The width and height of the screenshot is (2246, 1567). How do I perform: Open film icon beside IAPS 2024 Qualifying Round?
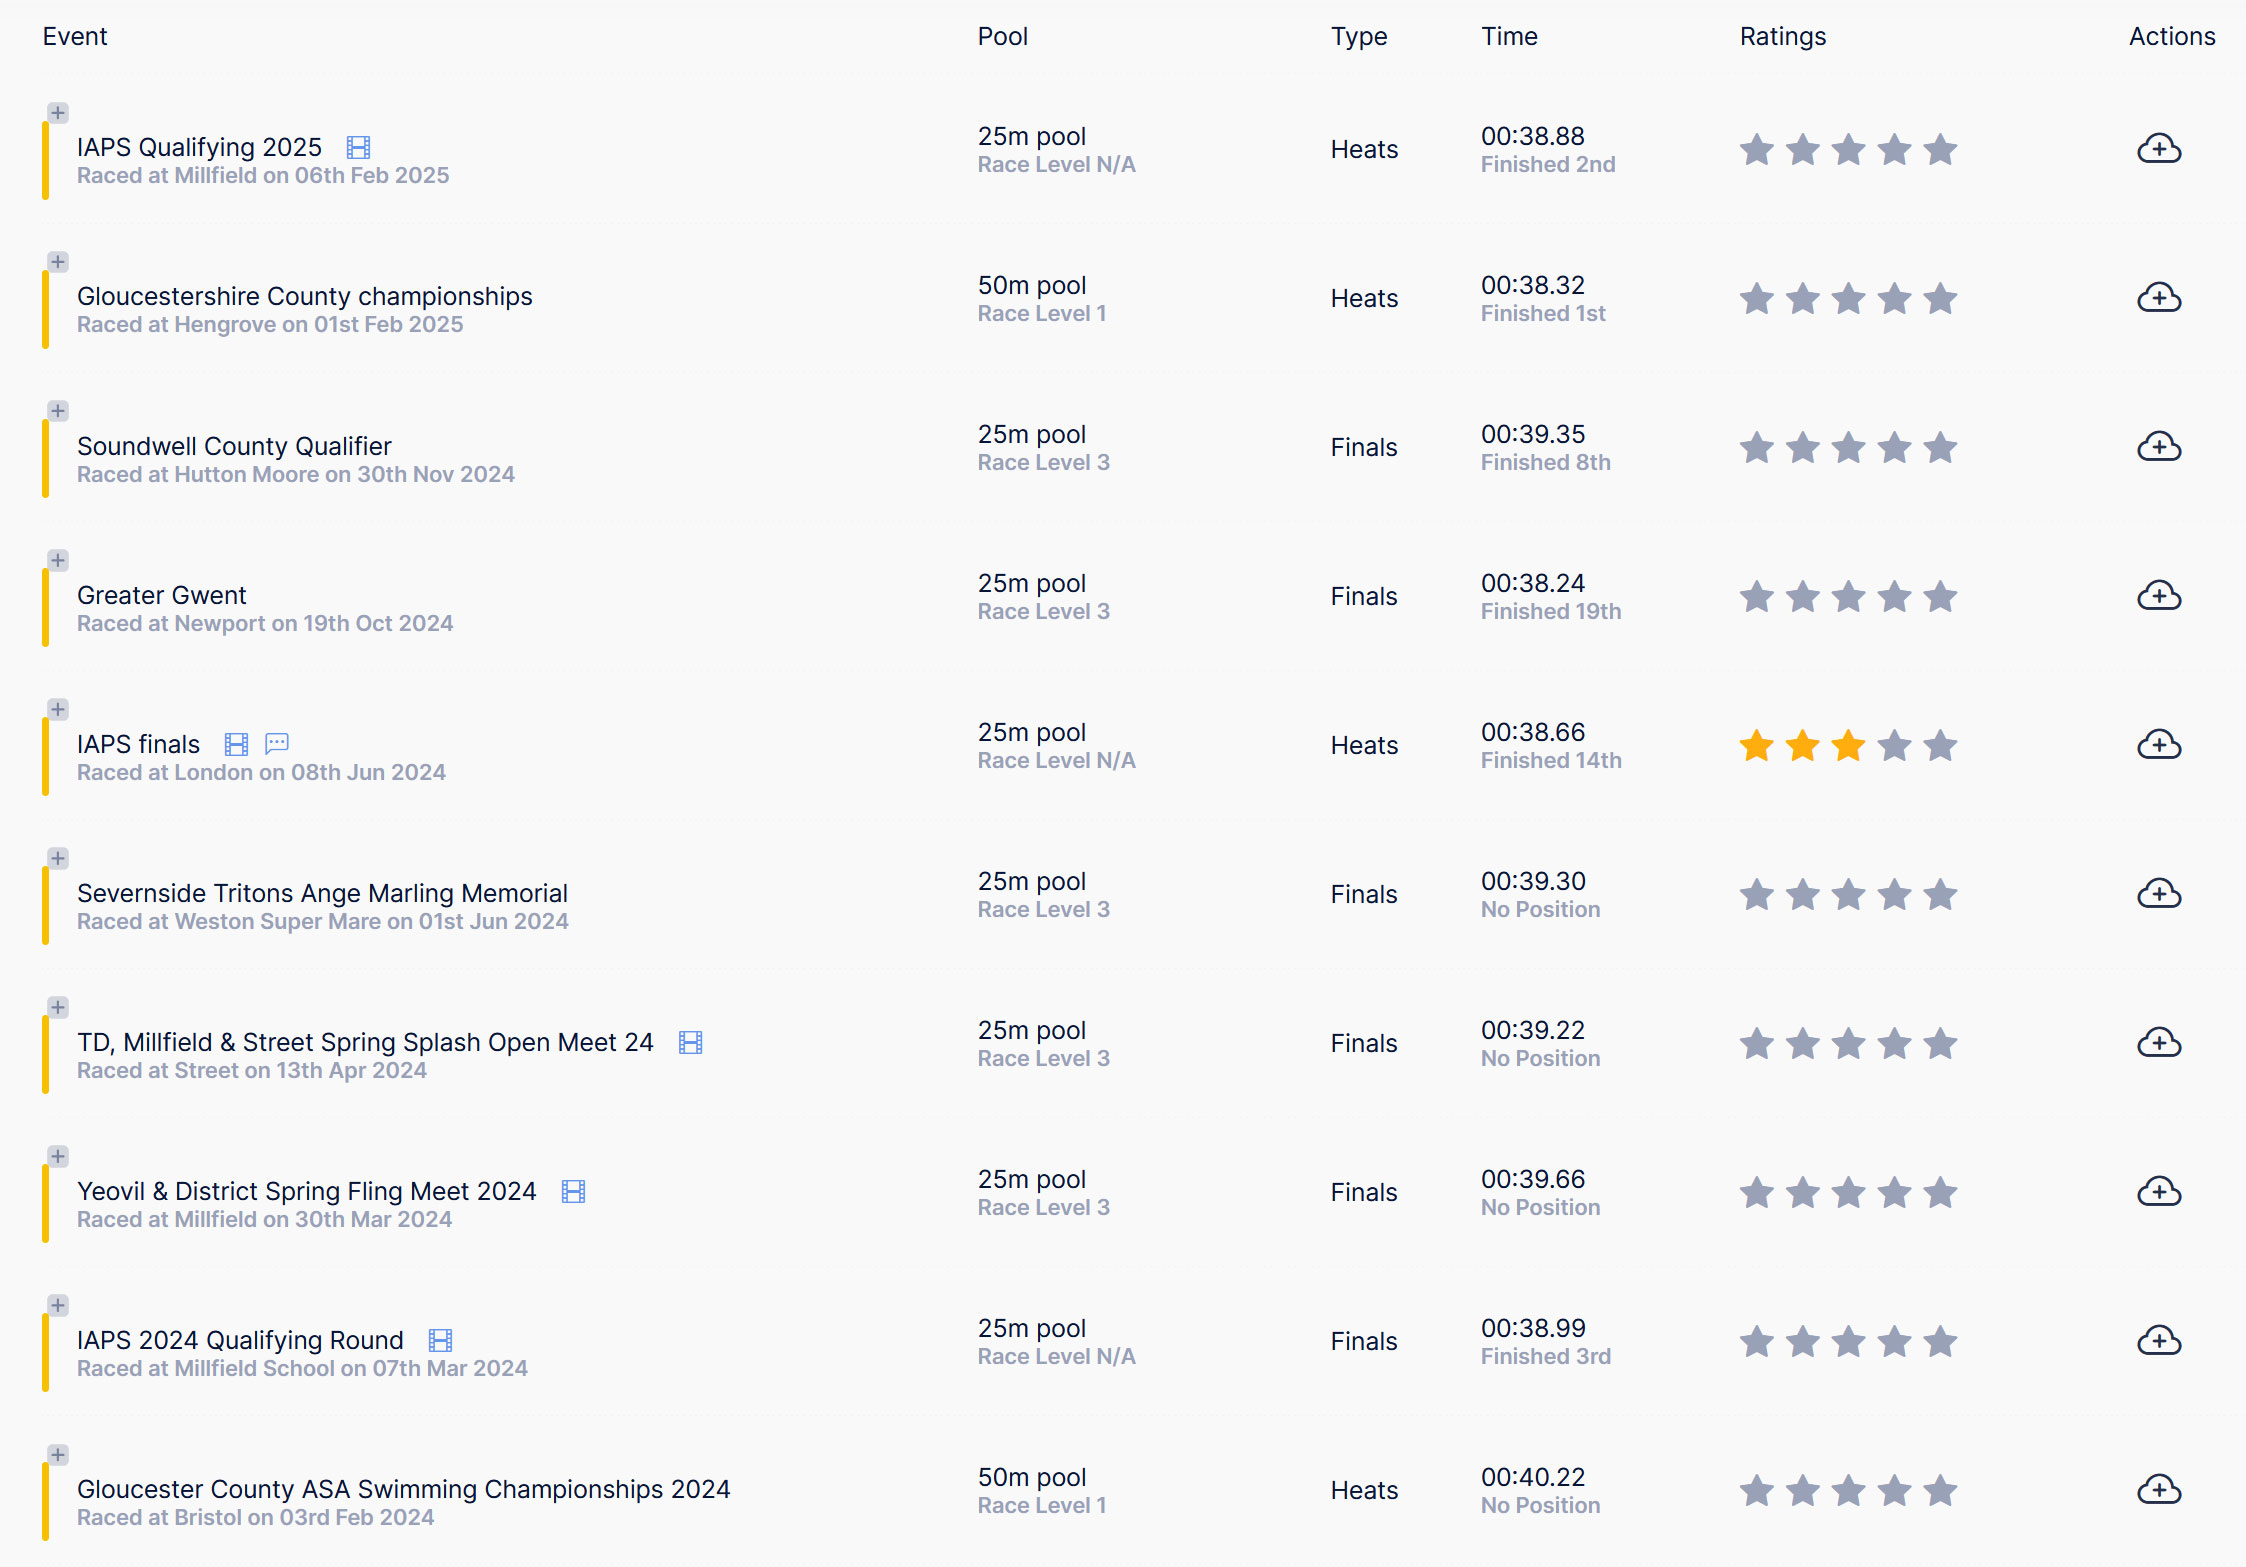pos(440,1340)
